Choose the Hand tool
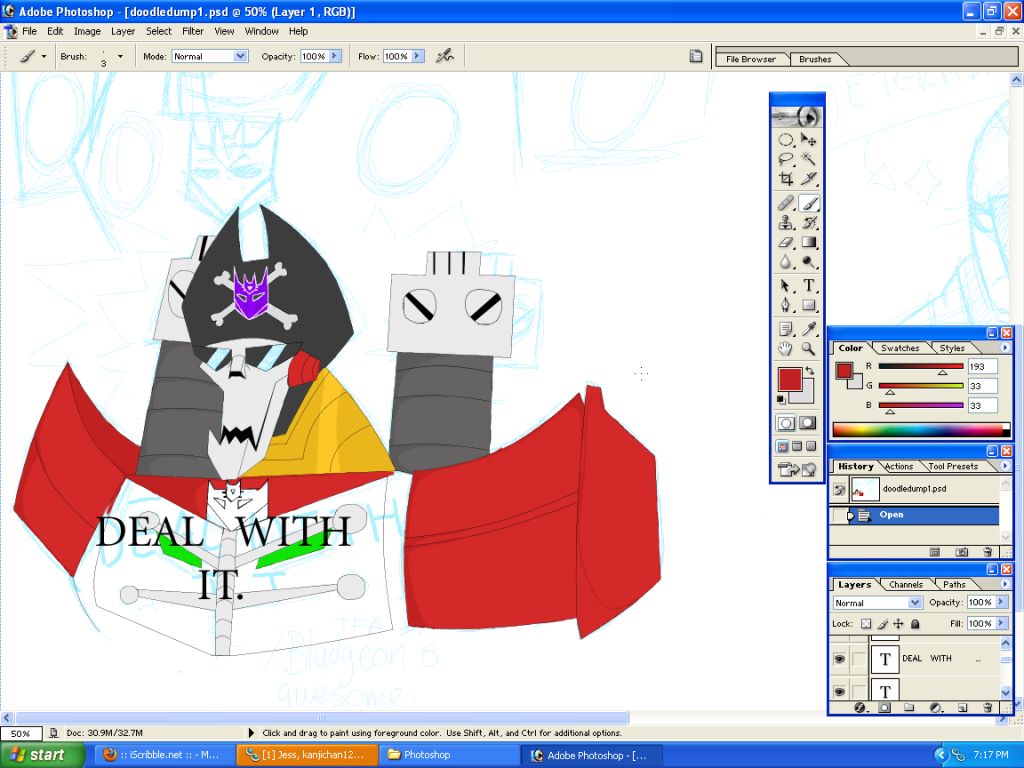The width and height of the screenshot is (1024, 768). coord(786,349)
